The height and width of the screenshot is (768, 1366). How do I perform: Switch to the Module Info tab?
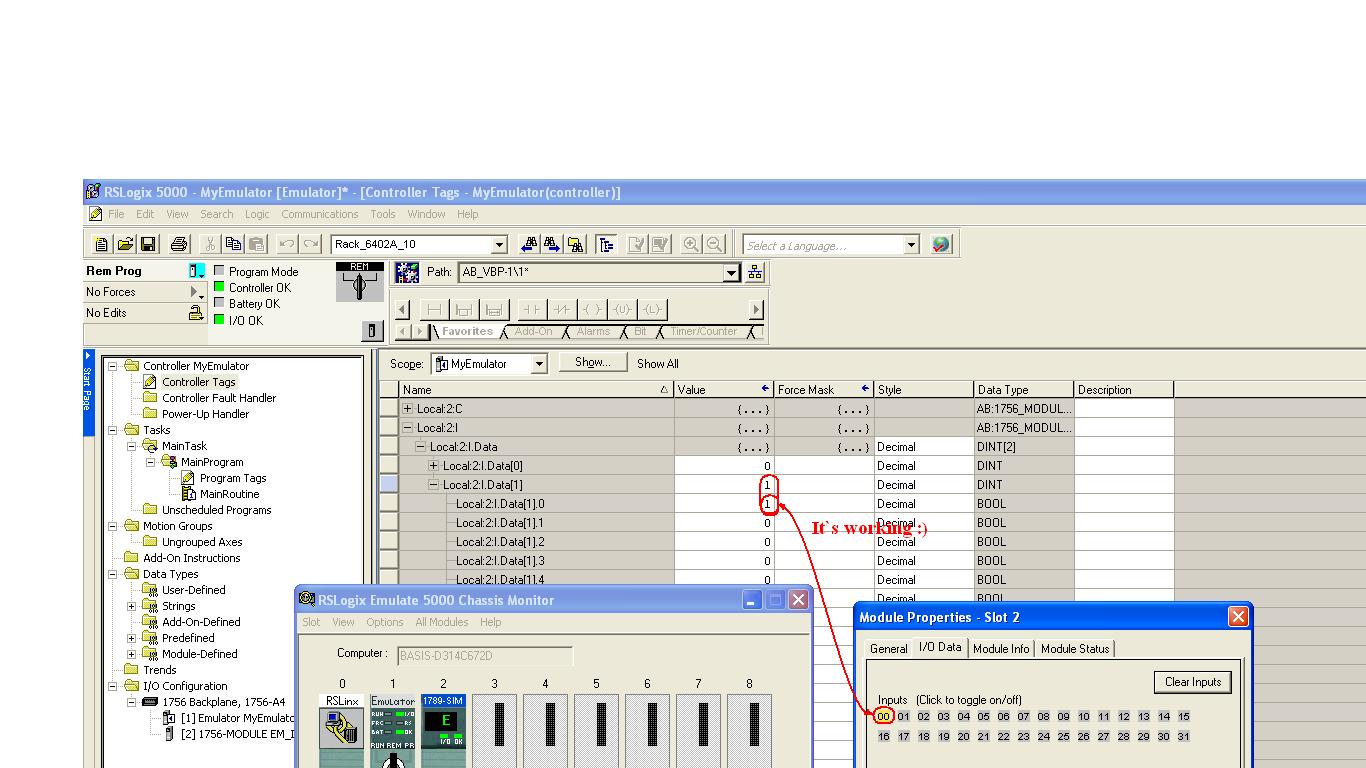click(1001, 649)
